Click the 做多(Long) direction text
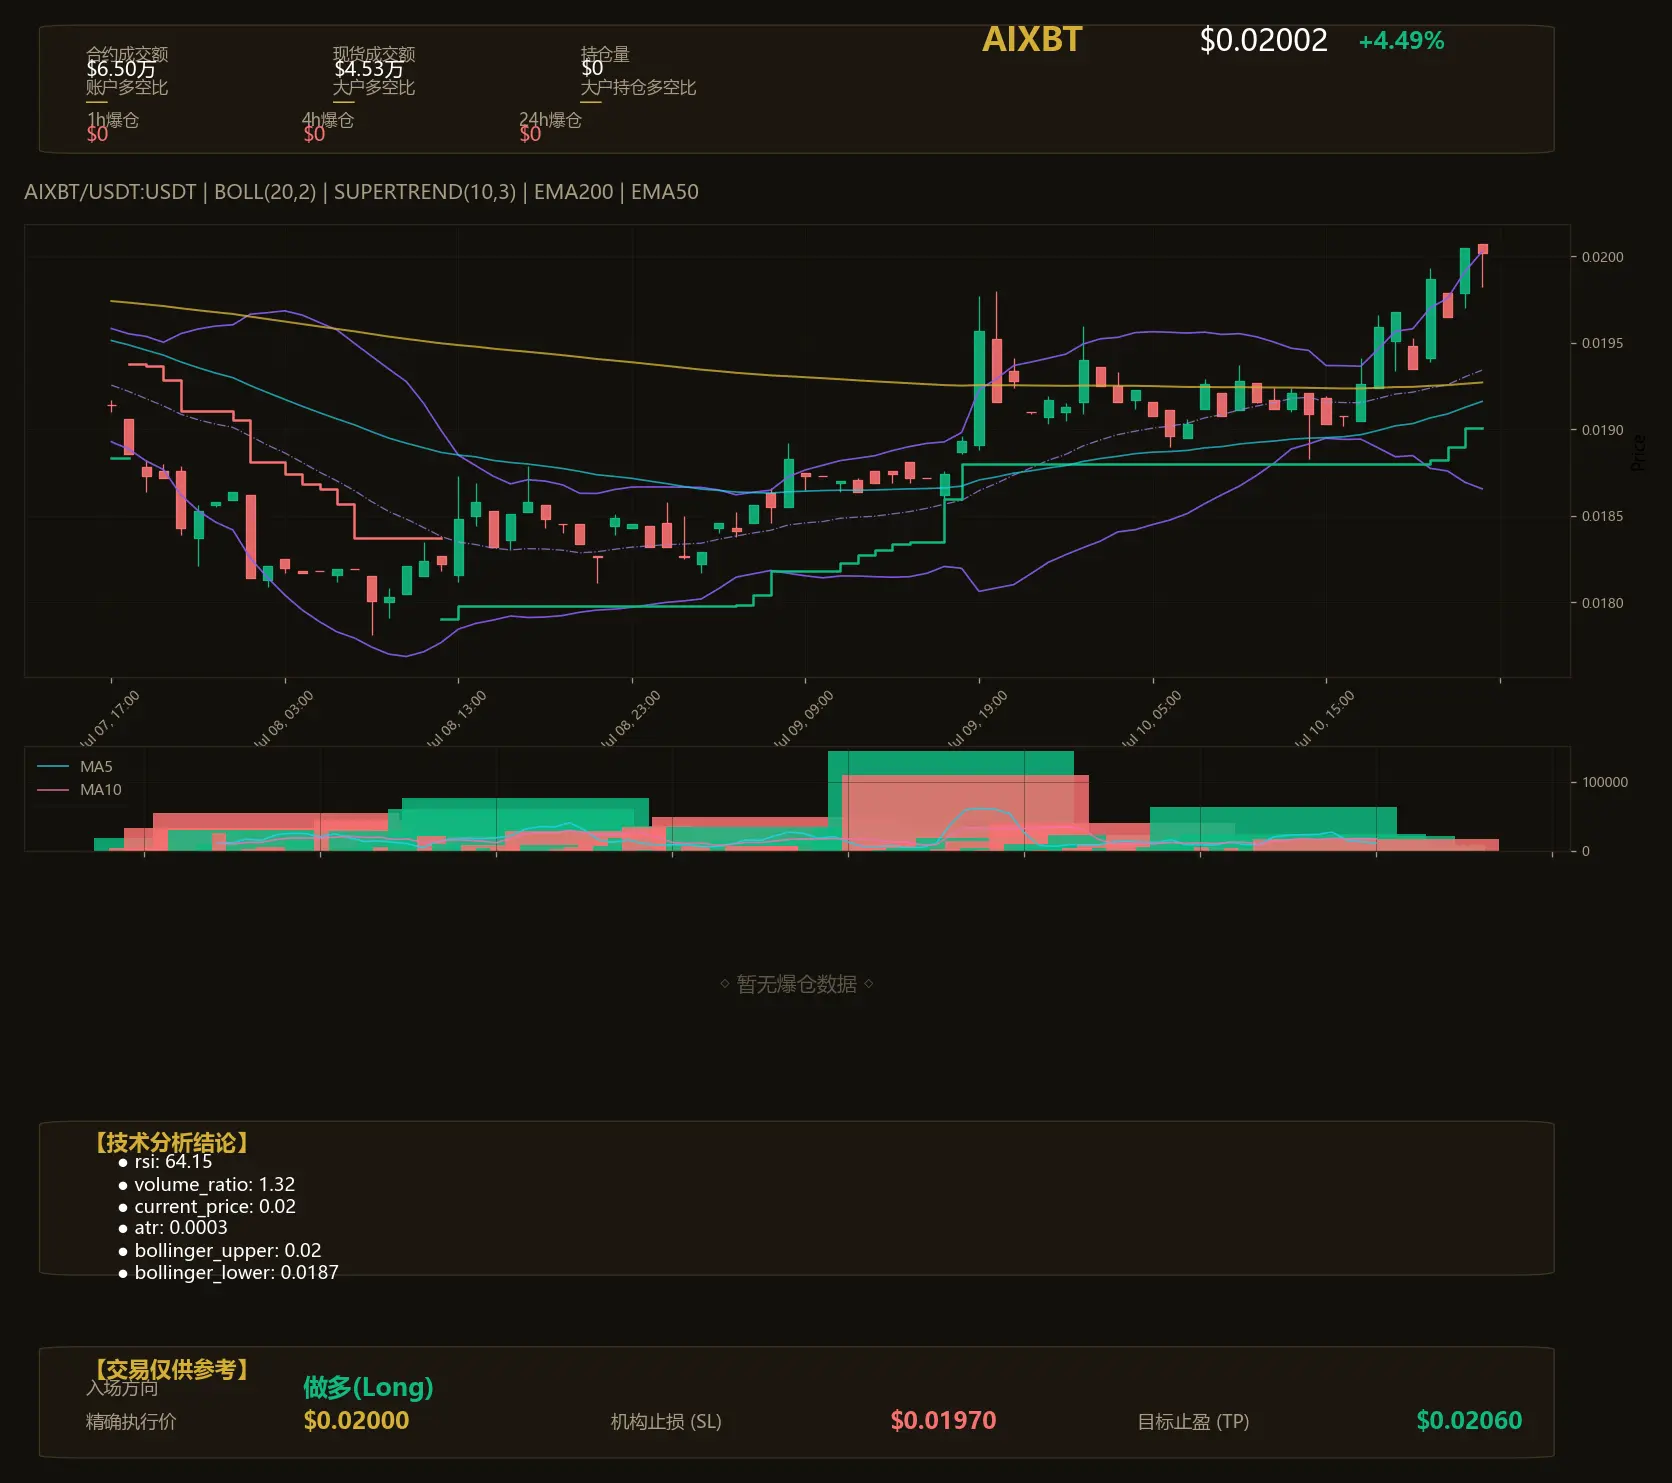The image size is (1672, 1483). click(368, 1388)
